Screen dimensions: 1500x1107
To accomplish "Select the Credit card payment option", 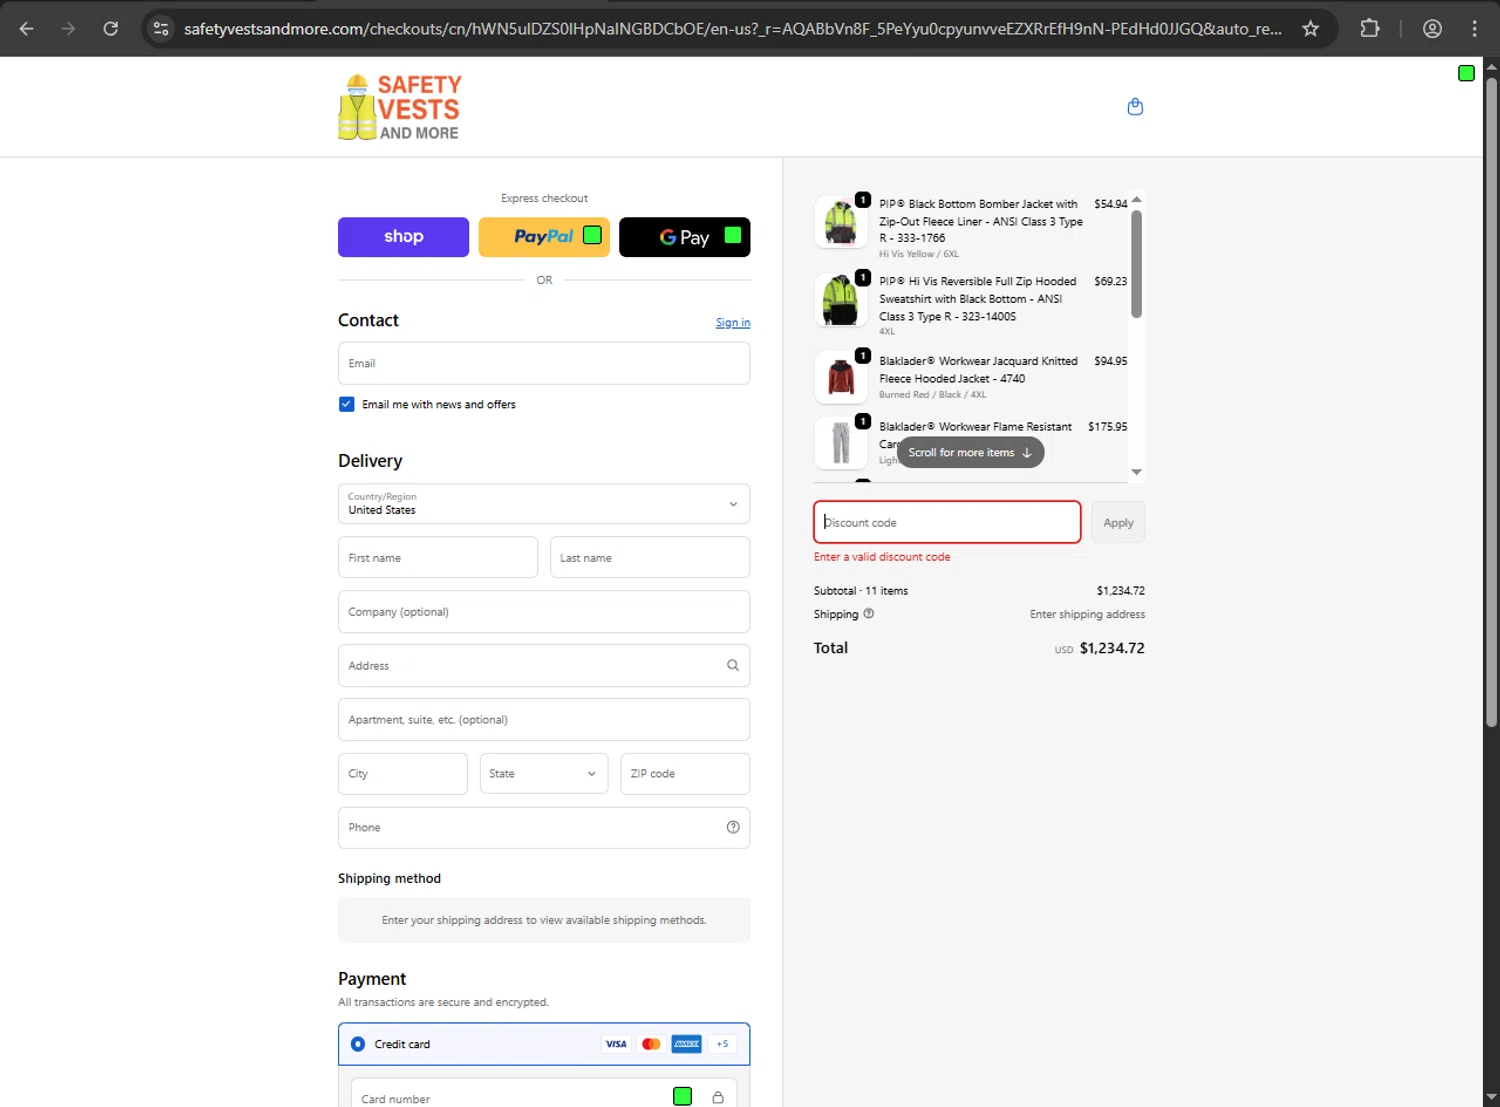I will (358, 1044).
